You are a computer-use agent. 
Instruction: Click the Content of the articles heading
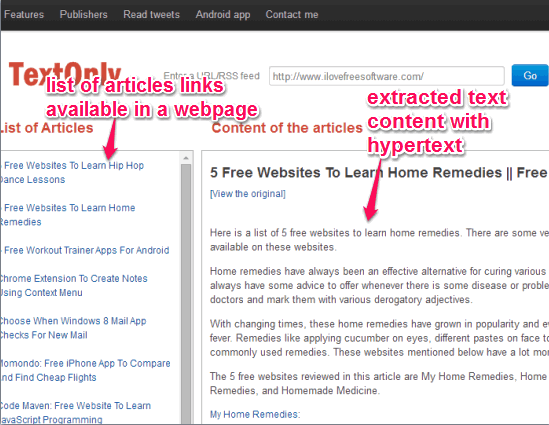pos(287,128)
